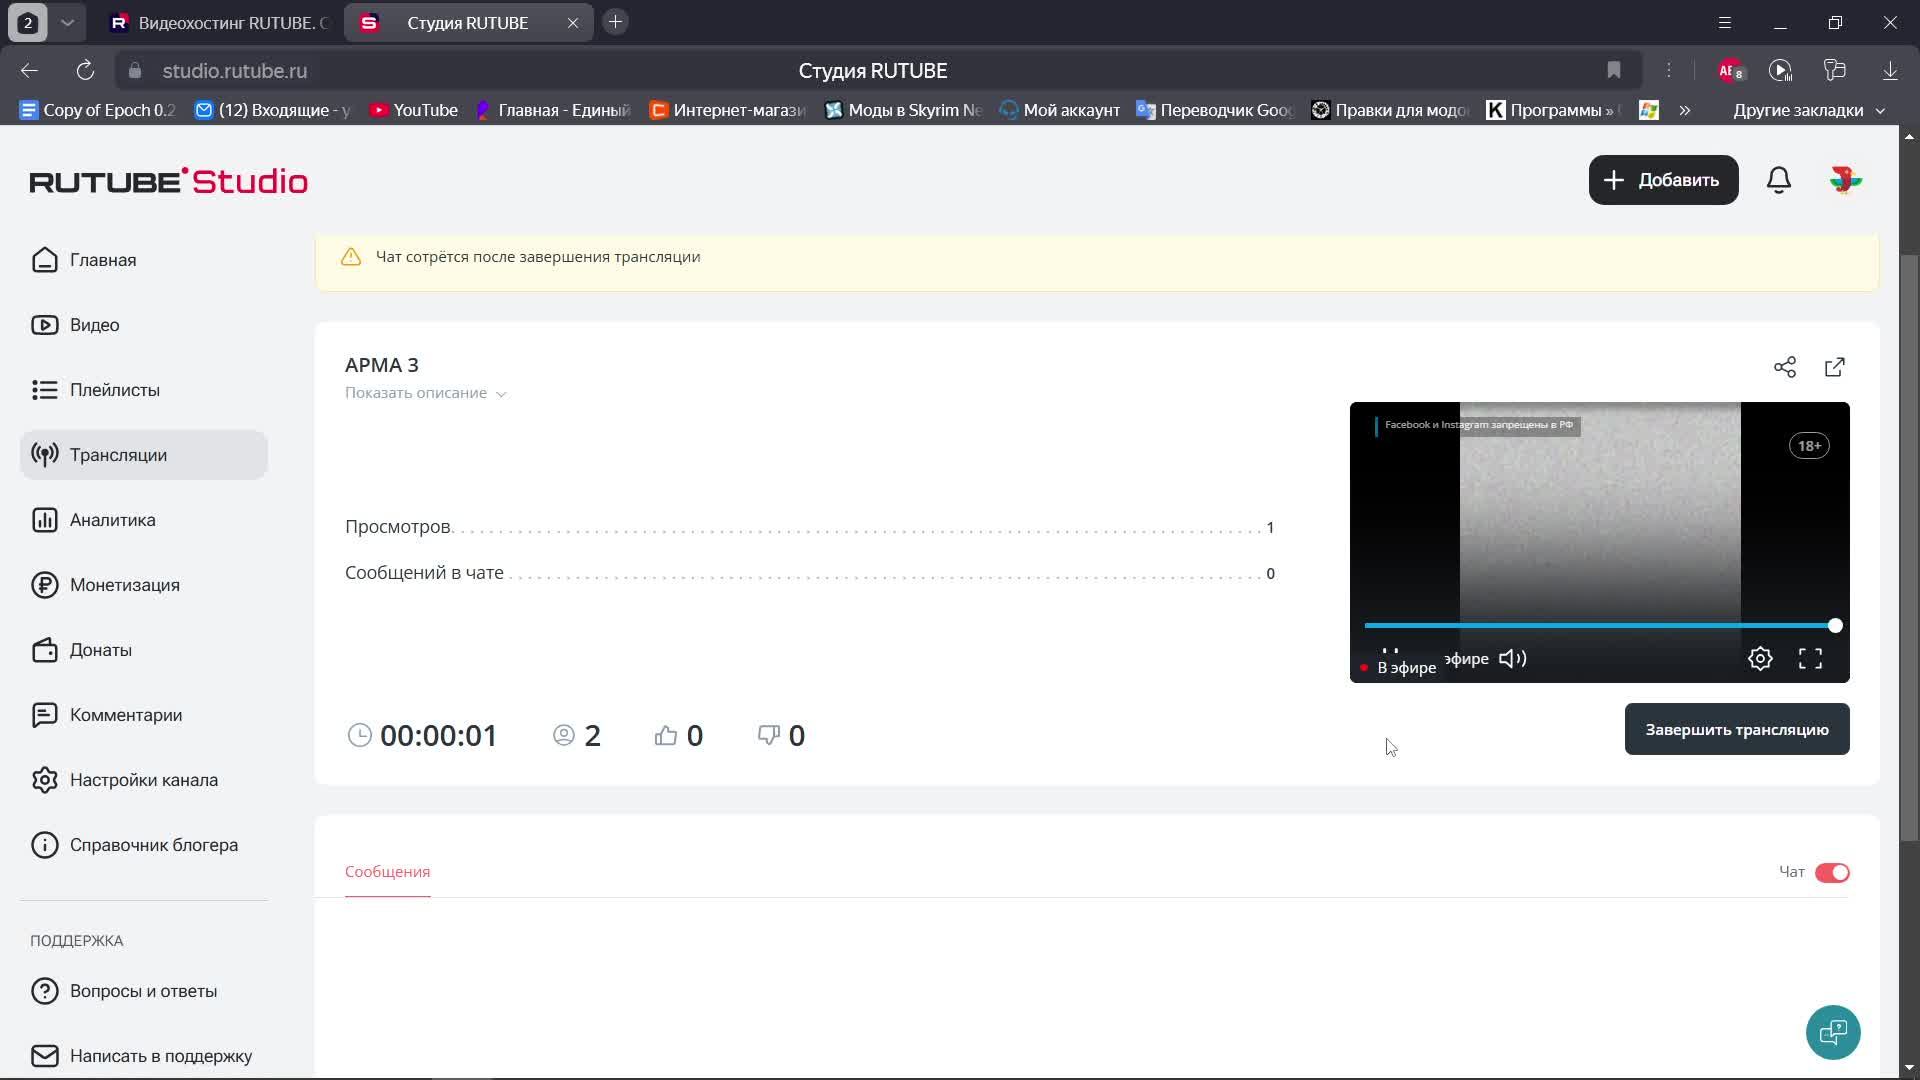This screenshot has height=1080, width=1920.
Task: Open the Переводчик Google bookmark
Action: point(1216,110)
